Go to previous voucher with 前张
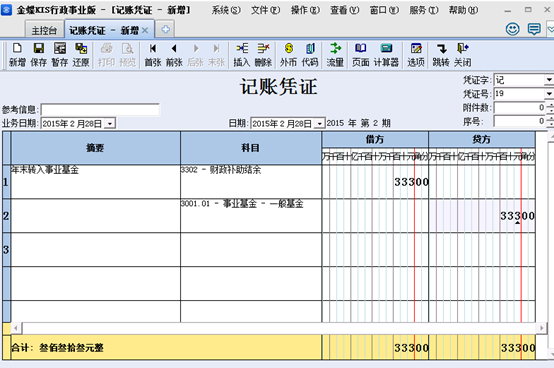 pos(174,55)
